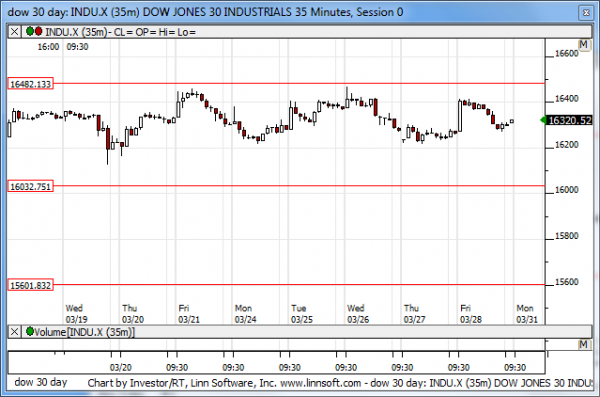Toggle the M button on volume pane scale
The image size is (600, 397).
(x=583, y=345)
